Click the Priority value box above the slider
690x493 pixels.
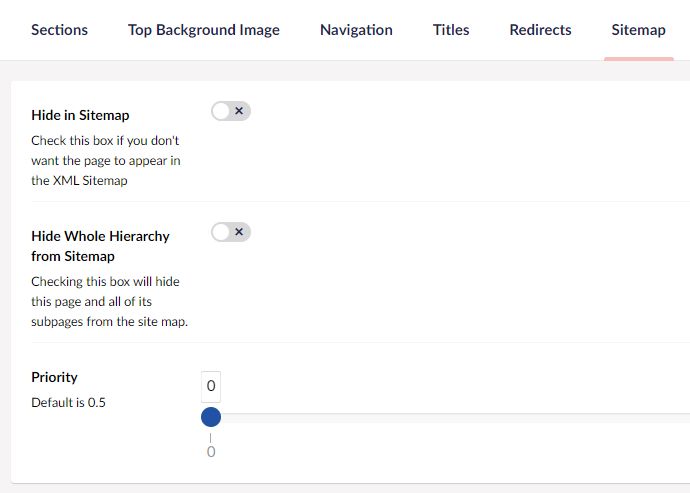point(211,386)
